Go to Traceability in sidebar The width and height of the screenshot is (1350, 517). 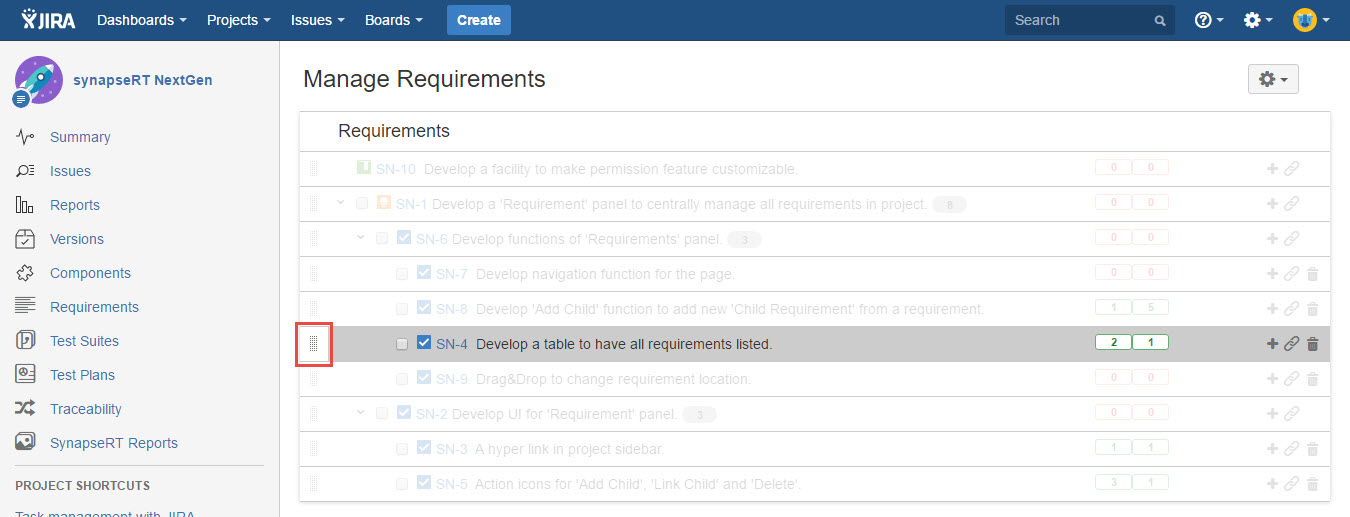[x=86, y=409]
